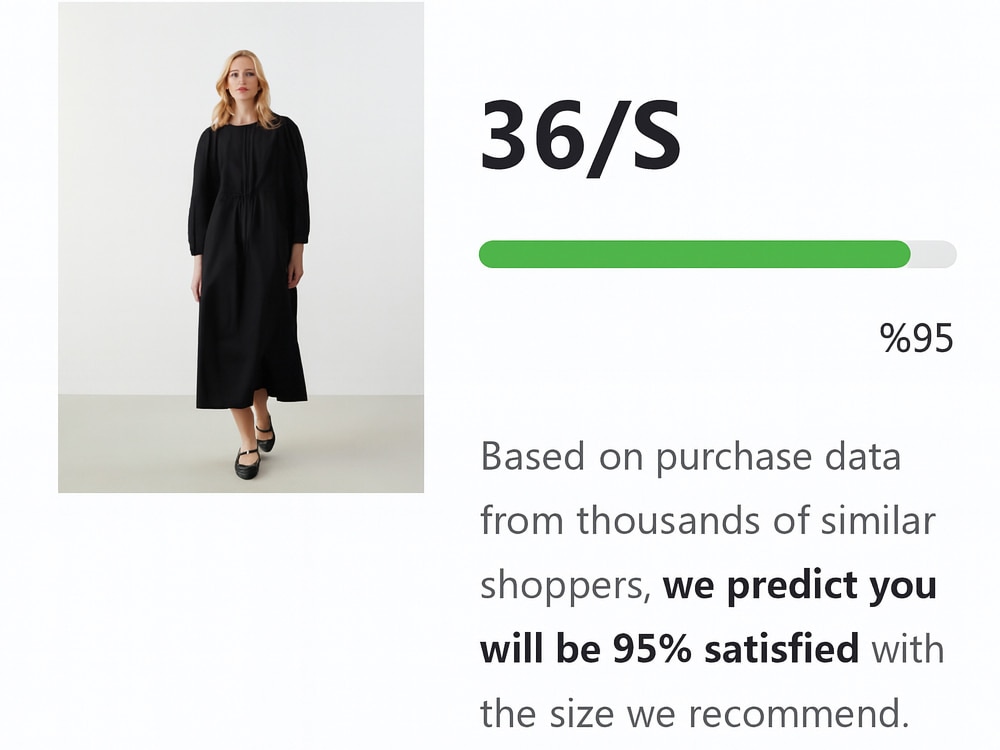The image size is (1000, 750).
Task: Click the model's face in product photo
Action: pos(240,82)
